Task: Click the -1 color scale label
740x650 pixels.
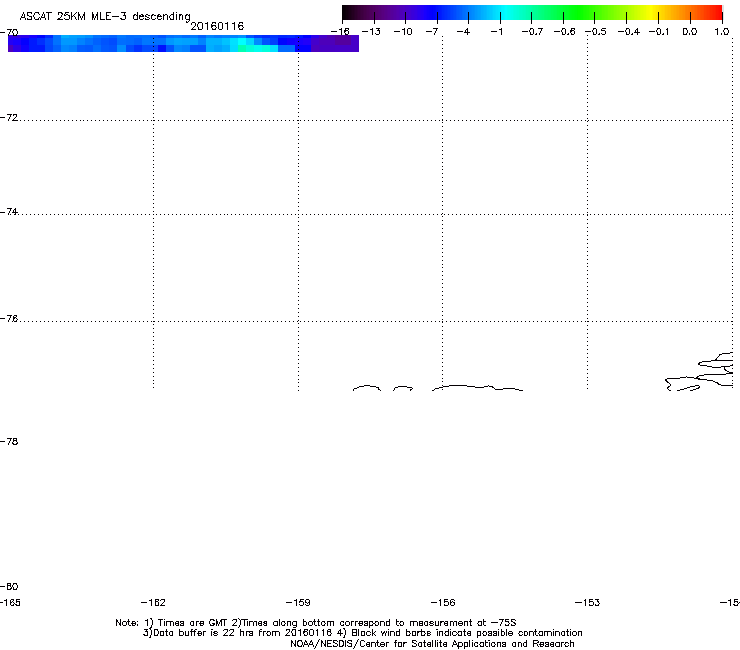Action: click(x=496, y=32)
